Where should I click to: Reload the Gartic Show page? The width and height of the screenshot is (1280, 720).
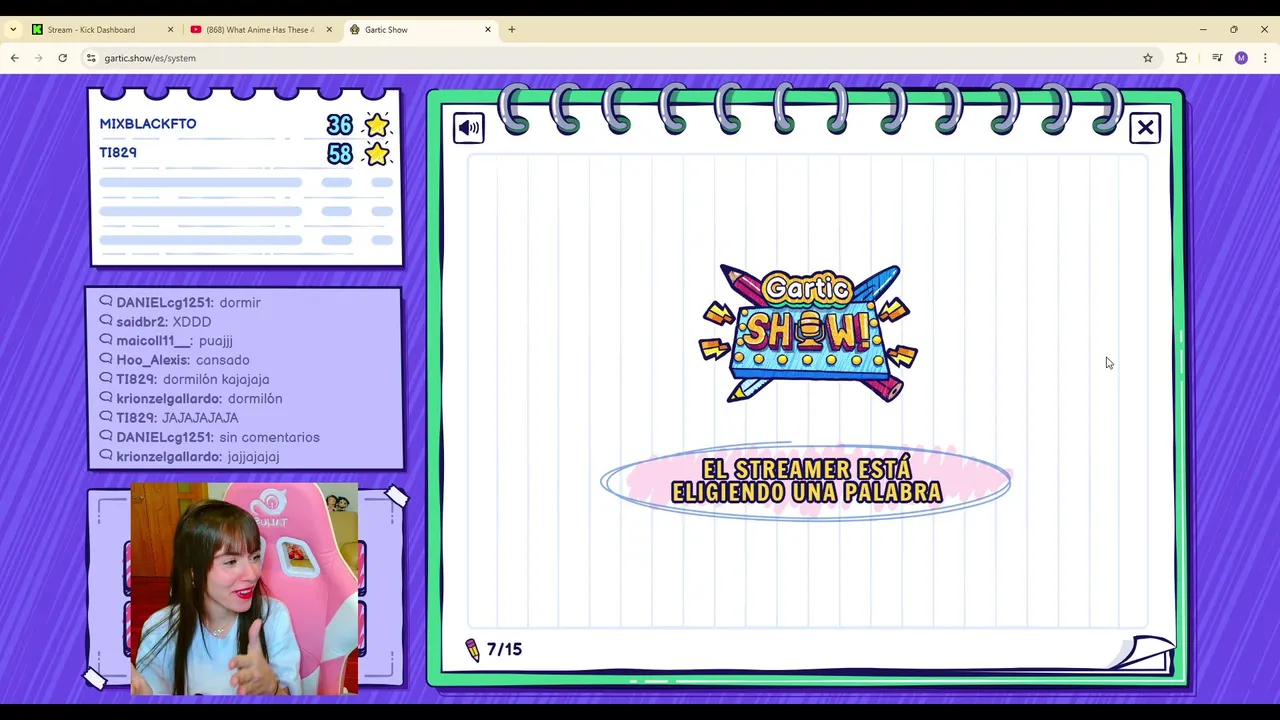point(62,58)
